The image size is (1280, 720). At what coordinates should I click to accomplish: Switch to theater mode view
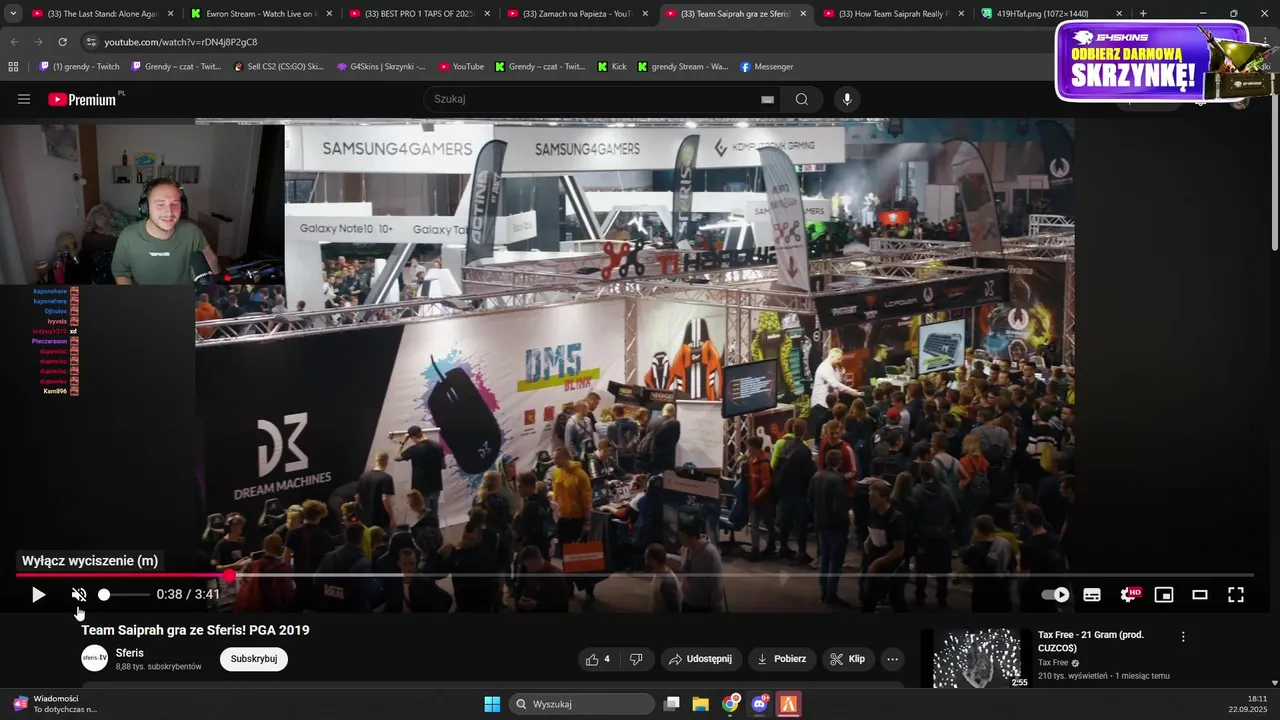coord(1200,595)
